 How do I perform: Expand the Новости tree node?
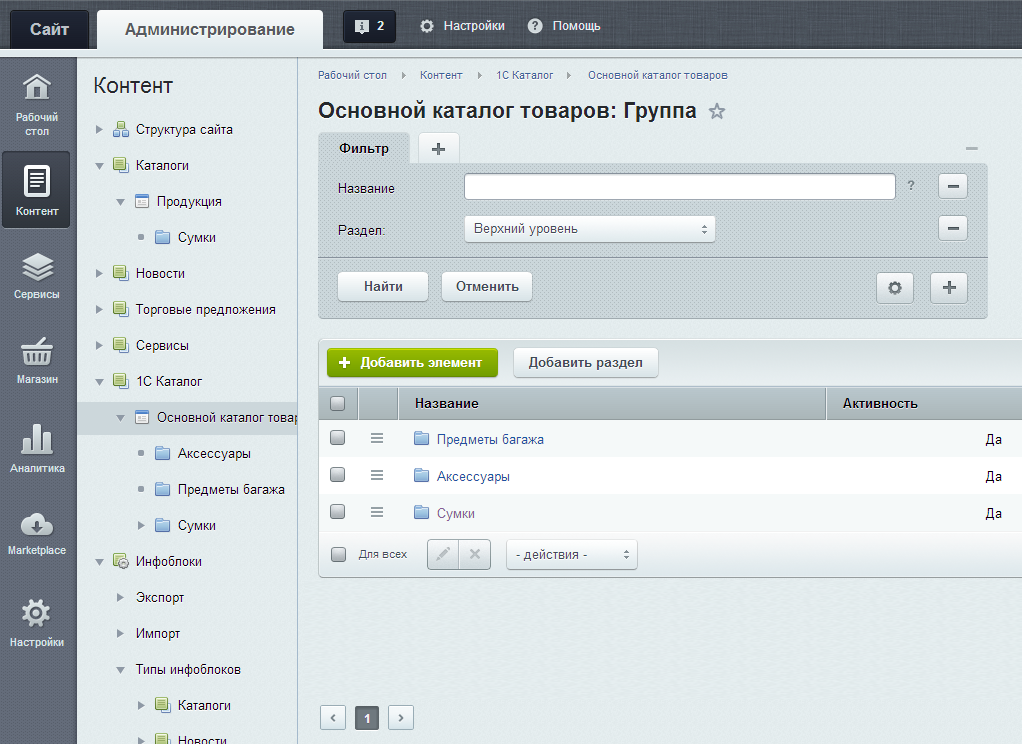click(100, 273)
